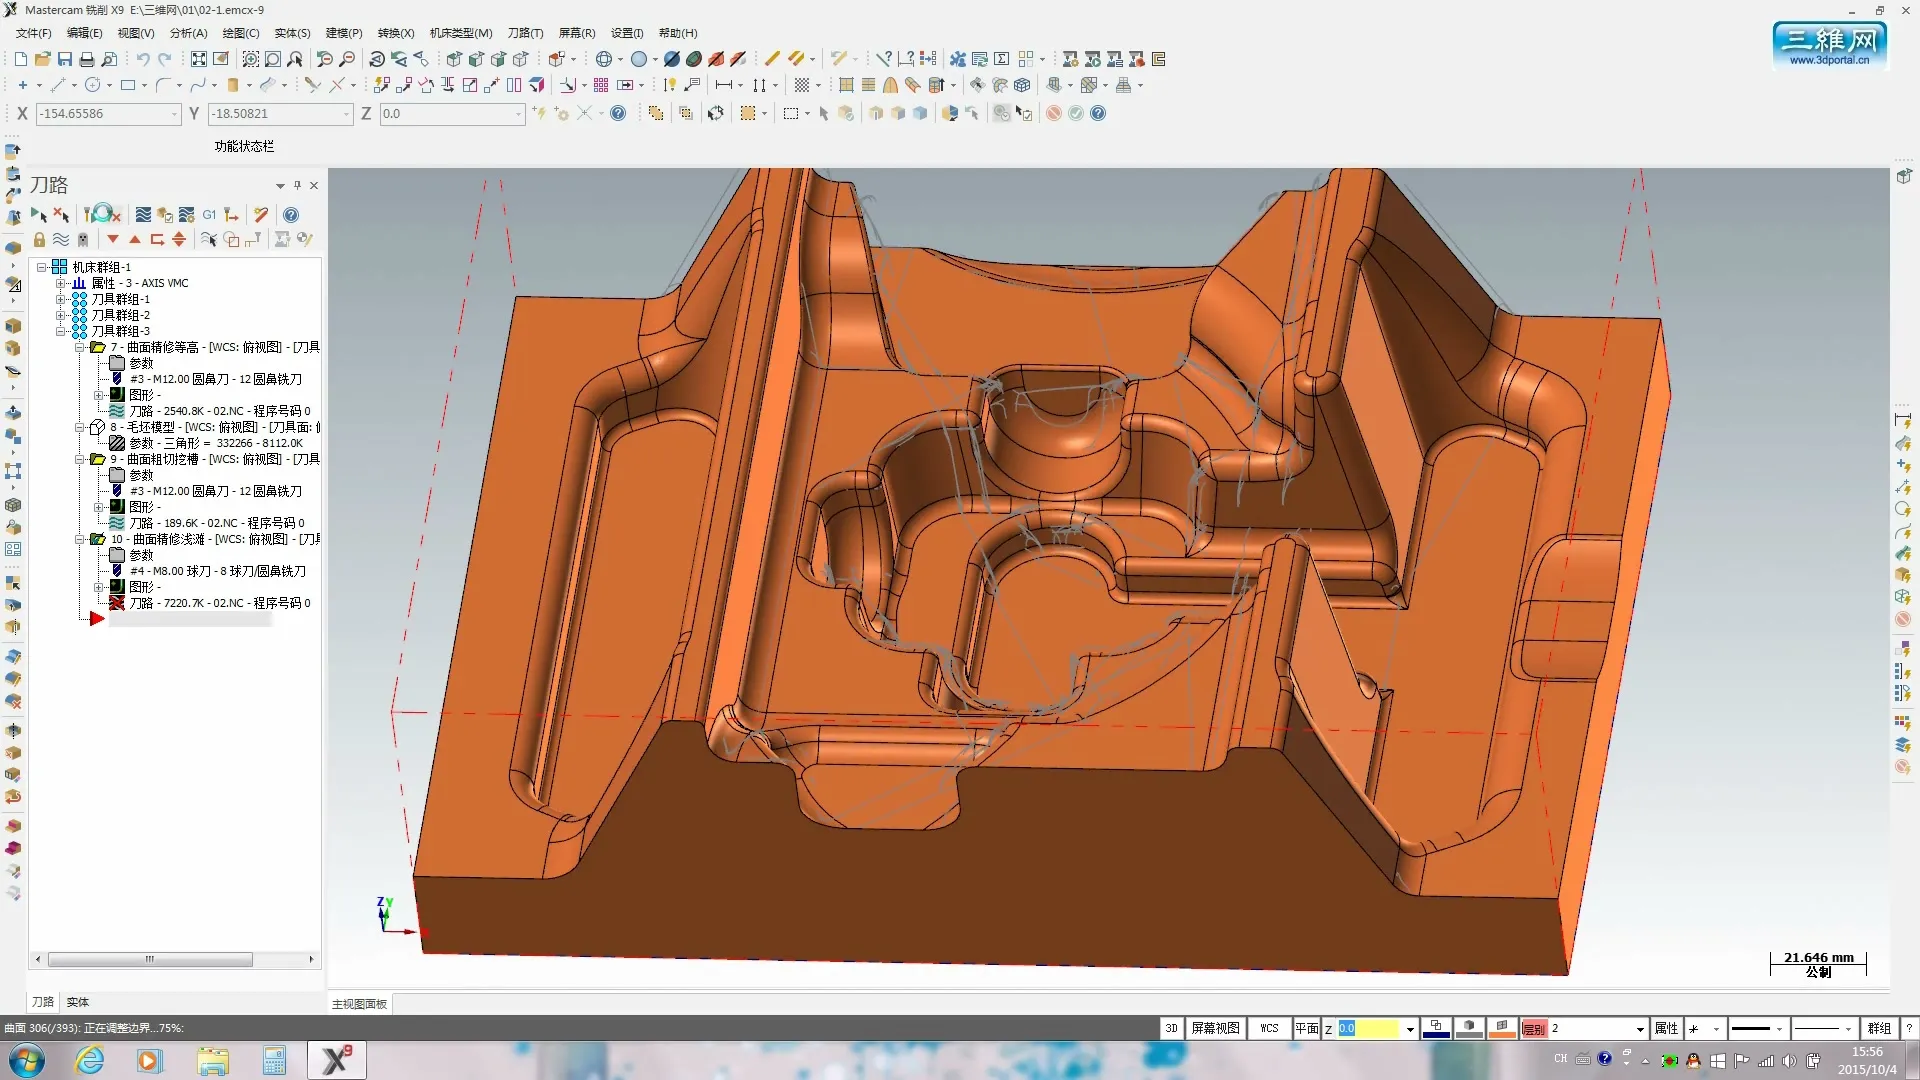Click the lock operations icon

click(39, 239)
